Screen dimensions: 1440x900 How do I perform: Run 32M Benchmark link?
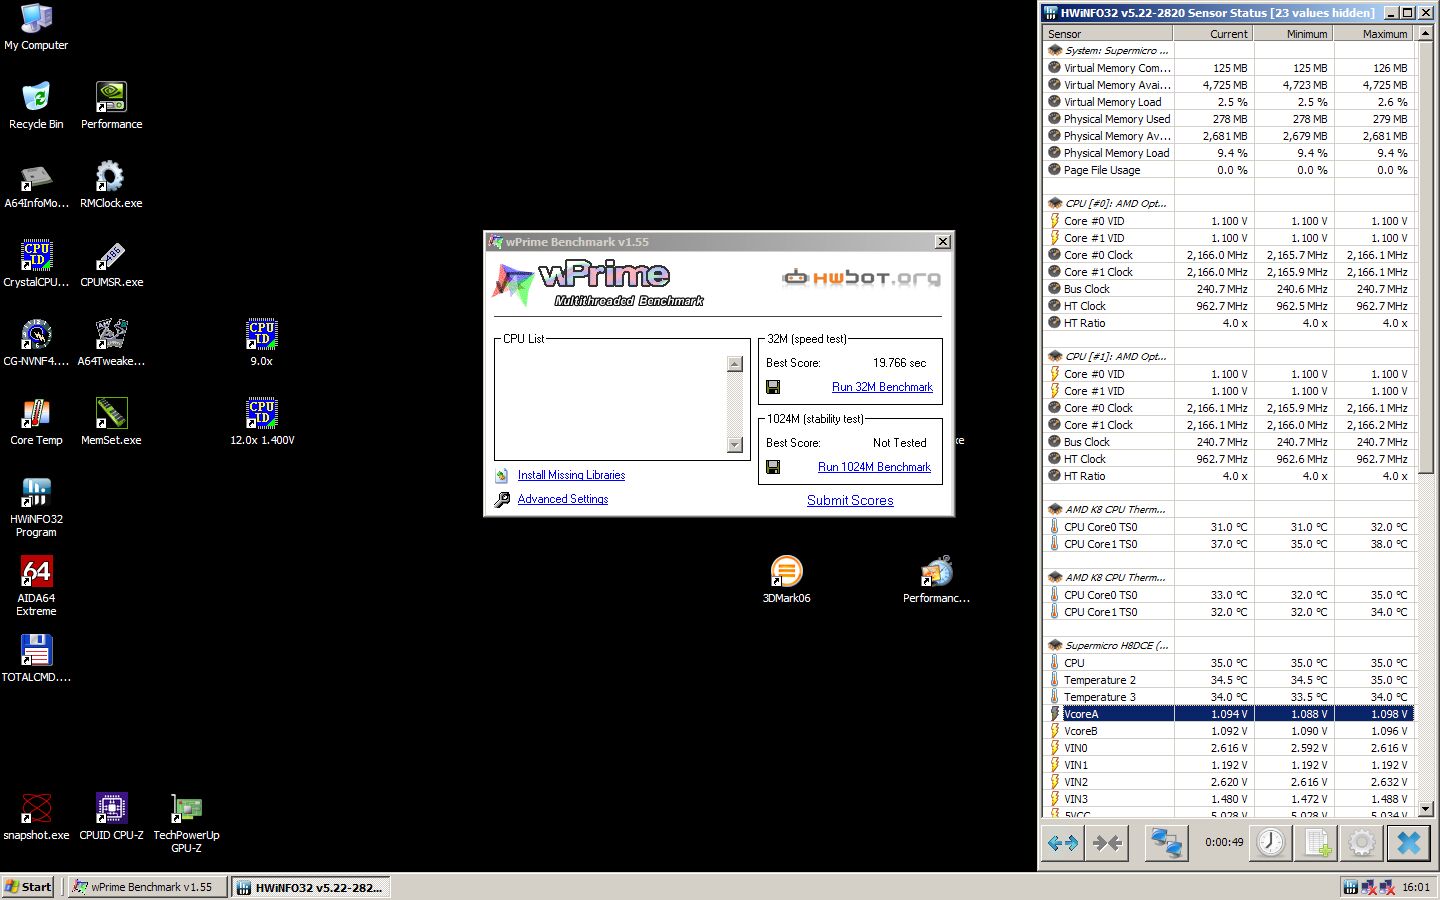click(882, 387)
